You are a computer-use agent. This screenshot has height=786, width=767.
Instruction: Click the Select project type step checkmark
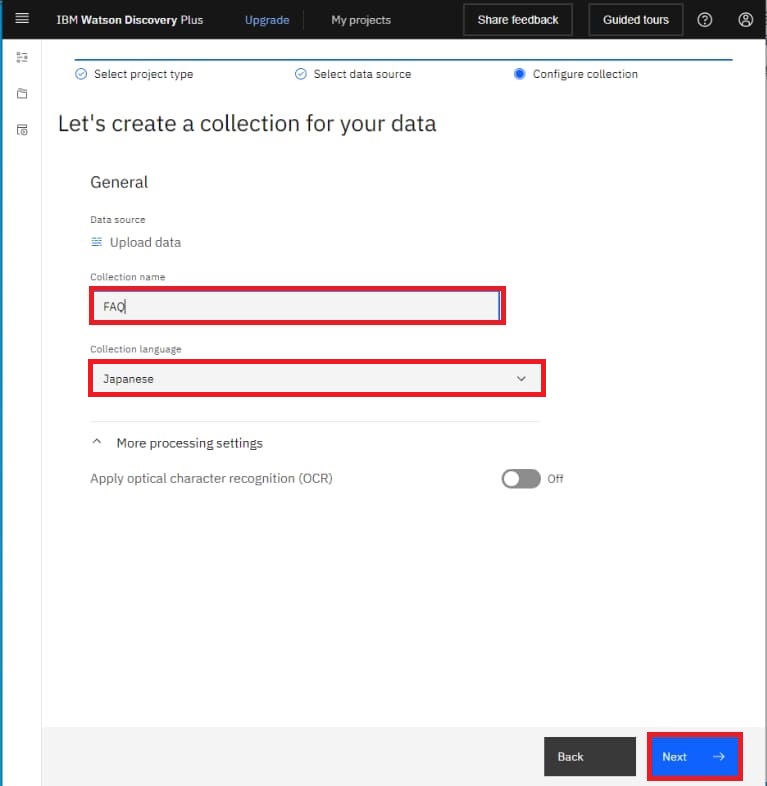[x=81, y=74]
